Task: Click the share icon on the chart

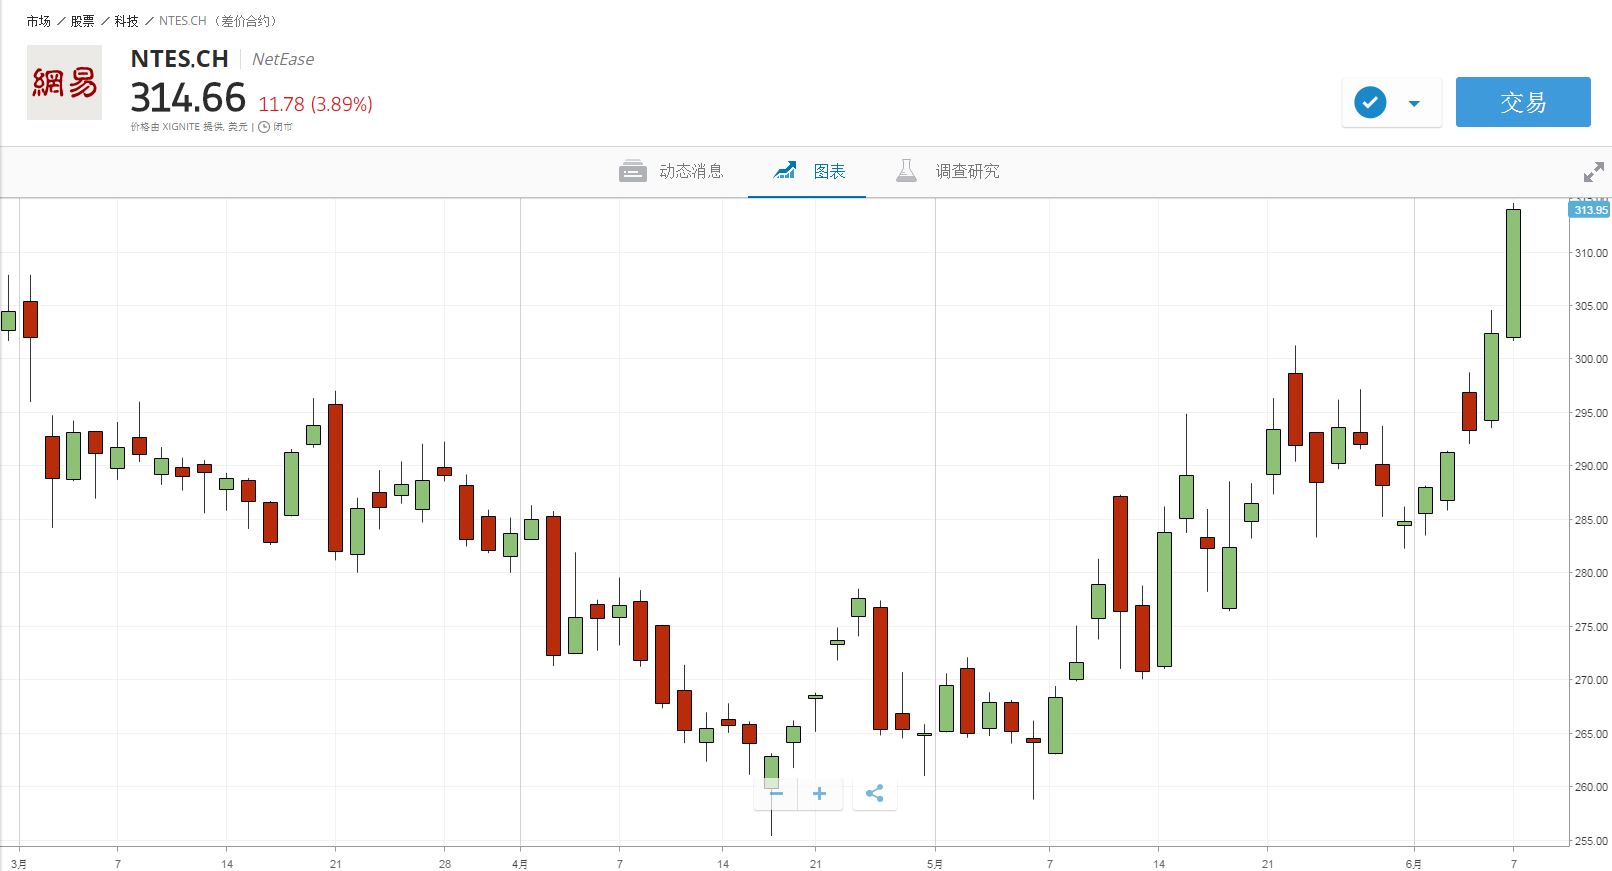Action: (874, 794)
